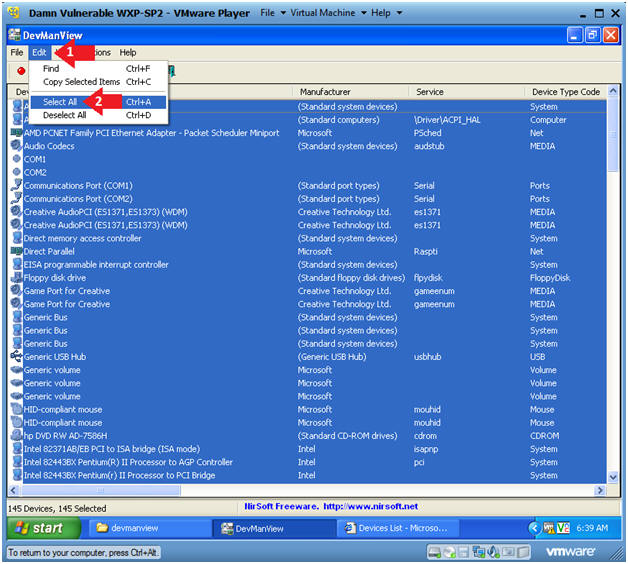Open DevManView File menu
The width and height of the screenshot is (628, 564).
[x=17, y=52]
